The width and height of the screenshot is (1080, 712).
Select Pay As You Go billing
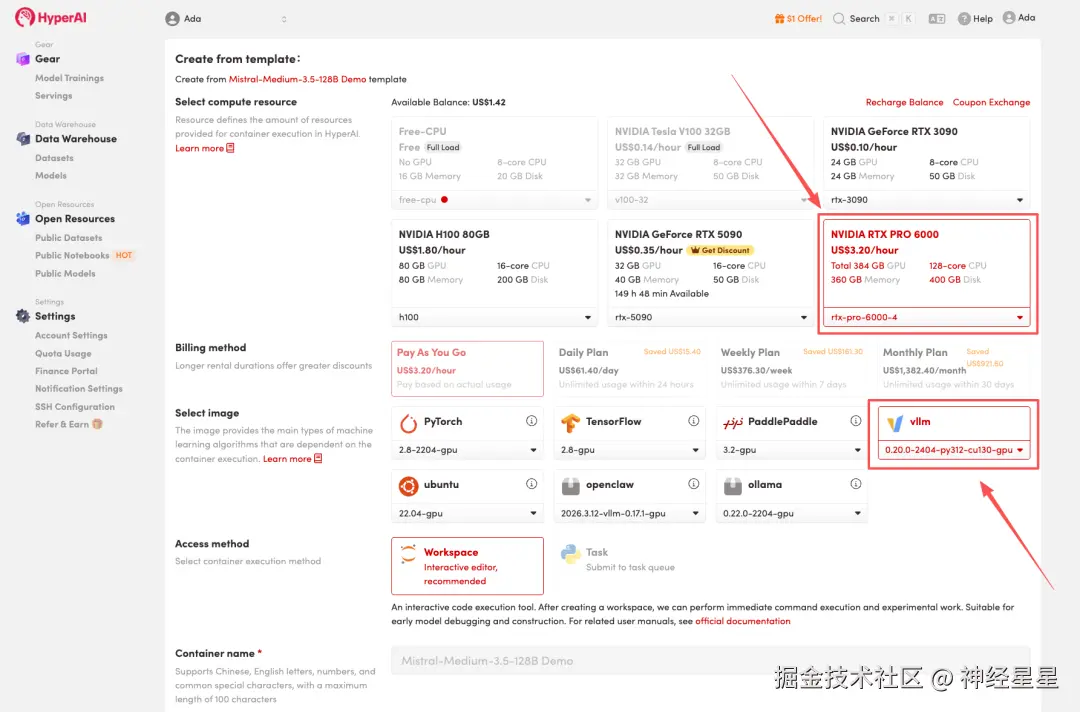[467, 369]
